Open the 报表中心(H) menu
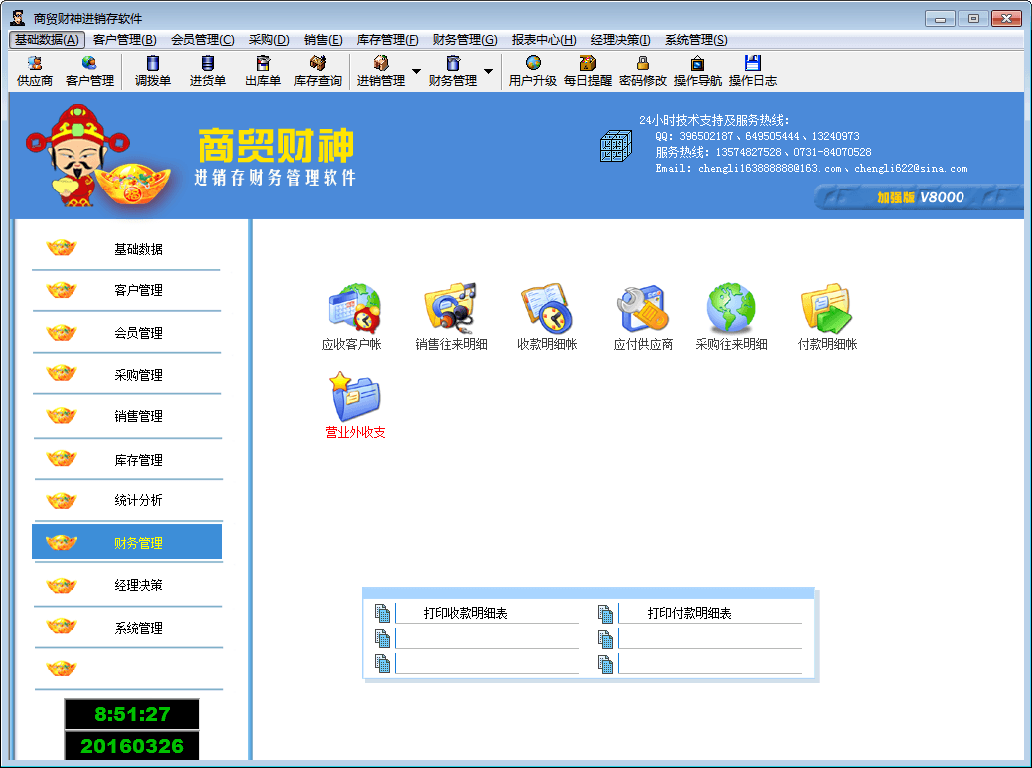Image resolution: width=1032 pixels, height=768 pixels. pyautogui.click(x=543, y=40)
